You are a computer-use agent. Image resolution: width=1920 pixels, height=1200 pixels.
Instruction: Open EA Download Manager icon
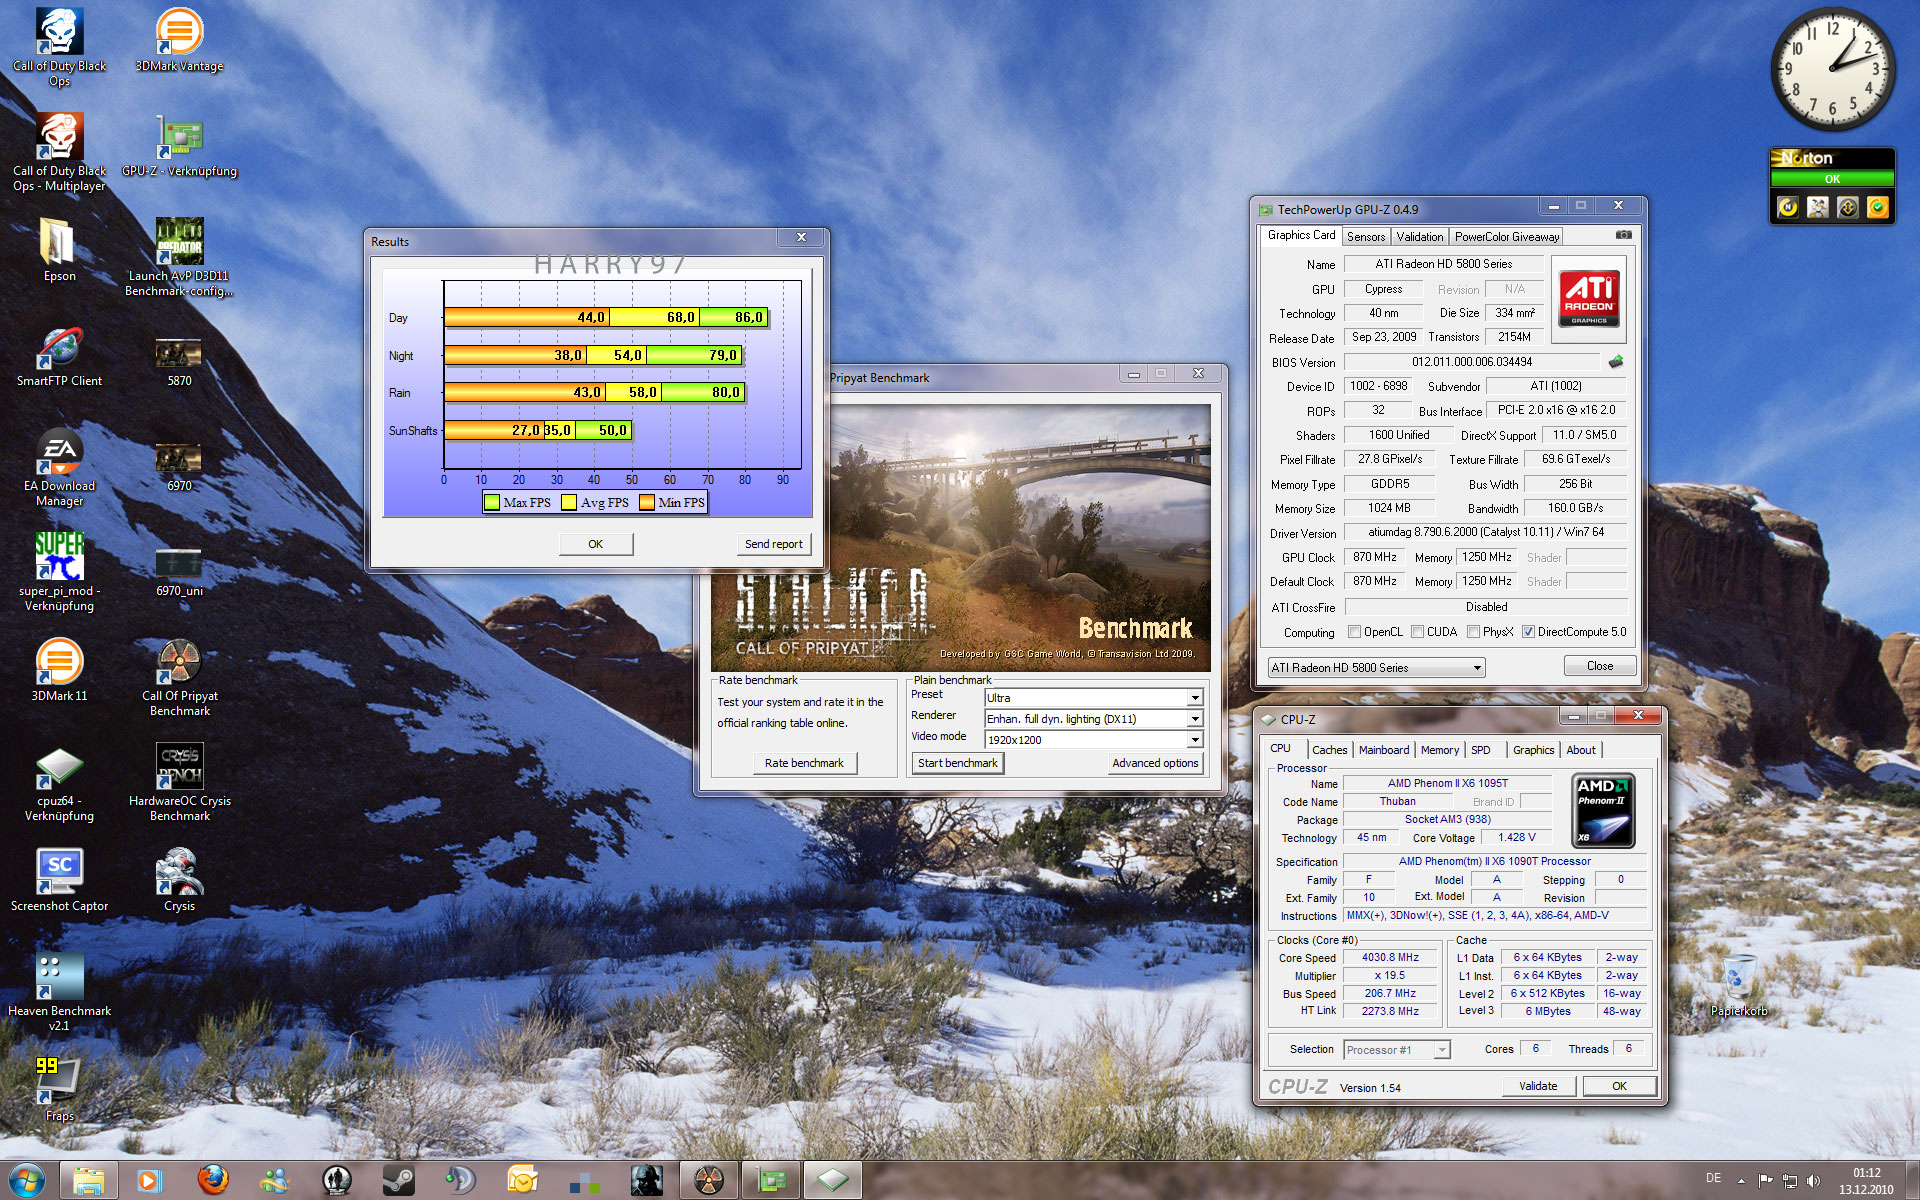59,467
